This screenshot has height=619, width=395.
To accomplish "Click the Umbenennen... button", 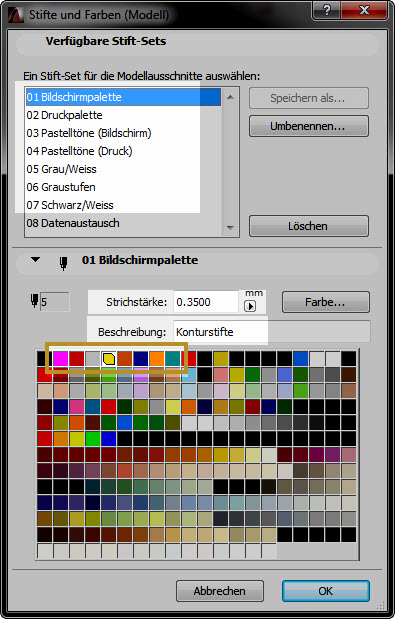I will 309,126.
